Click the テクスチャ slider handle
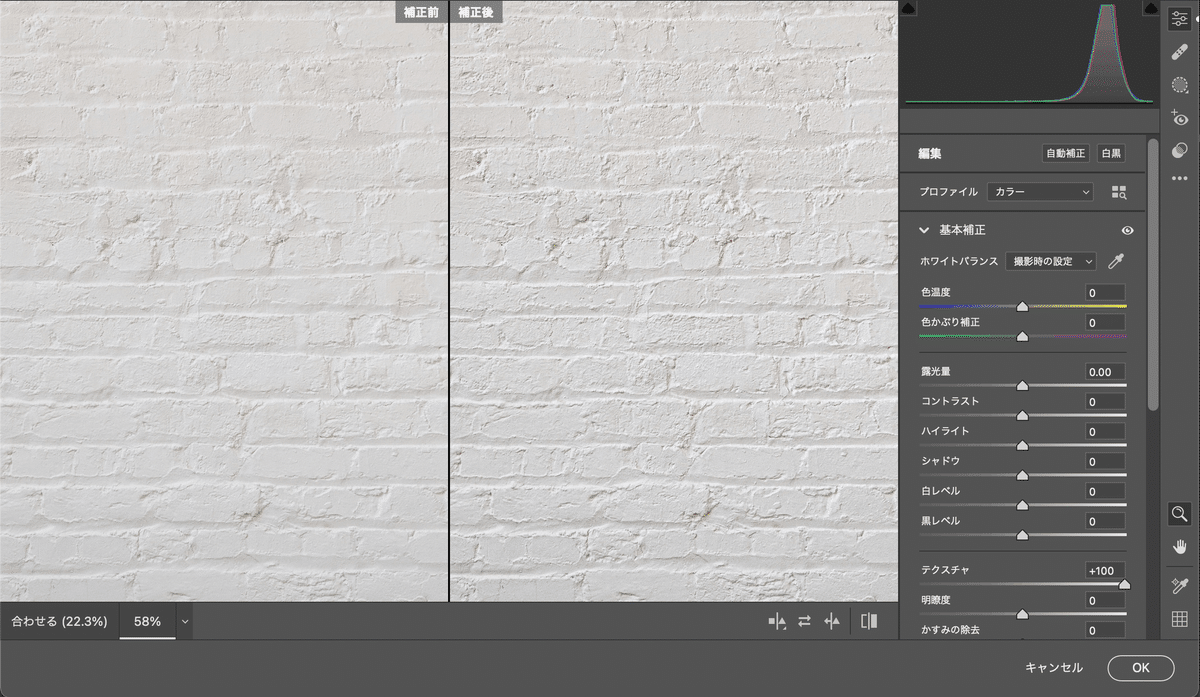Screen dimensions: 1200x697 [x=1124, y=584]
